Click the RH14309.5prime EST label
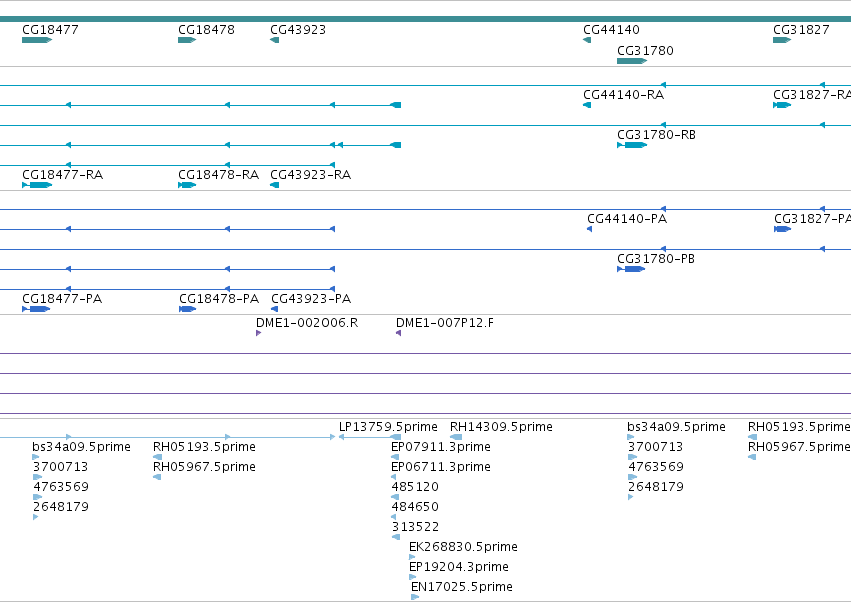This screenshot has height=602, width=851. point(501,427)
